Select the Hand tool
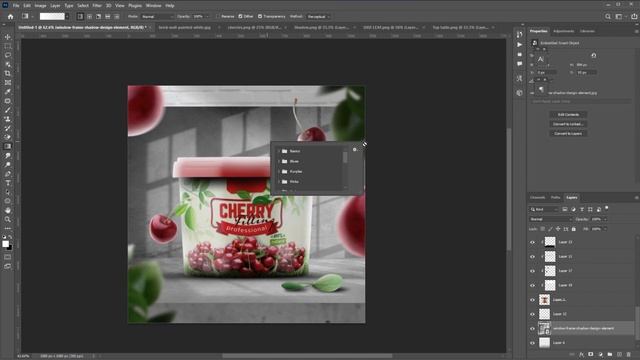This screenshot has height=360, width=640. pyautogui.click(x=8, y=210)
